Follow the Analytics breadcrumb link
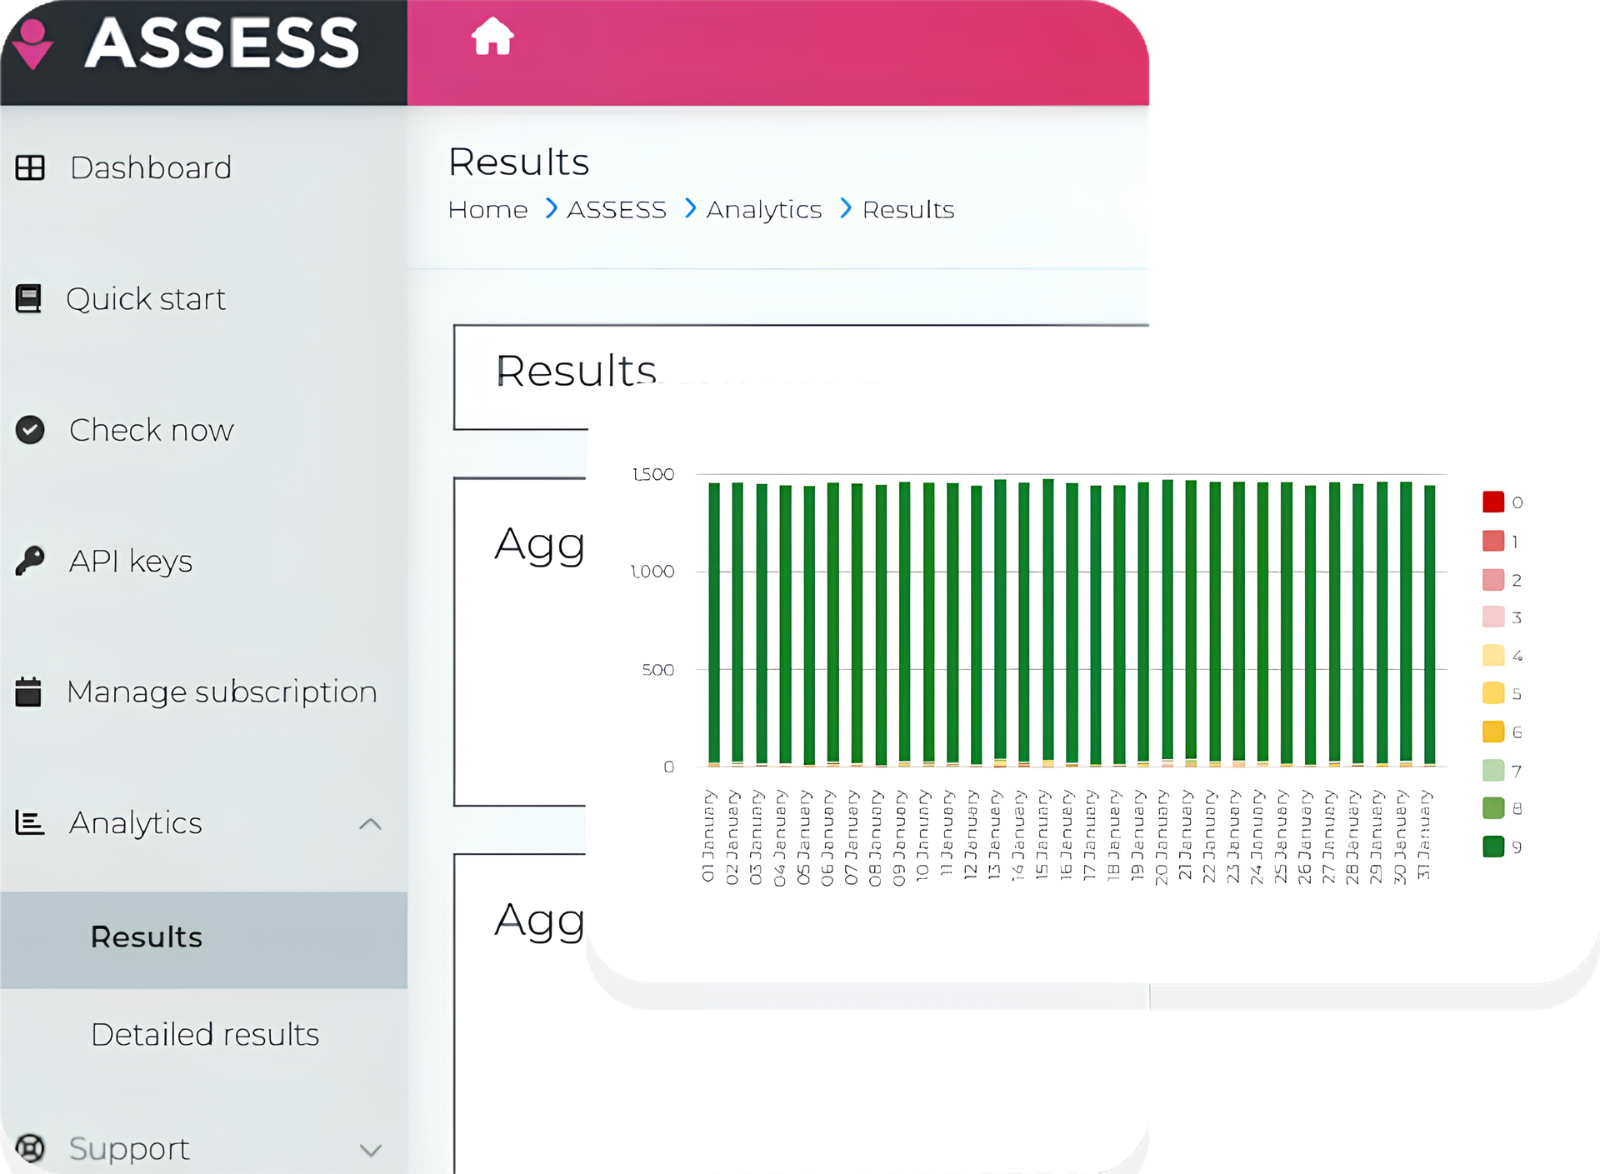Screen dimensions: 1600x1174 (764, 209)
